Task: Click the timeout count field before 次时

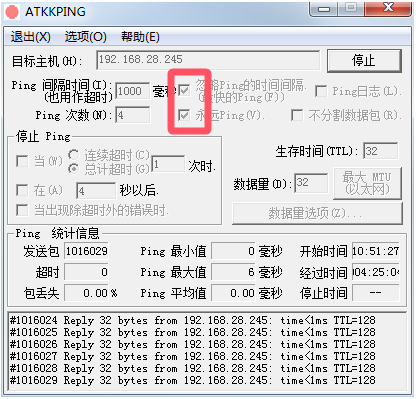Action: pyautogui.click(x=168, y=164)
